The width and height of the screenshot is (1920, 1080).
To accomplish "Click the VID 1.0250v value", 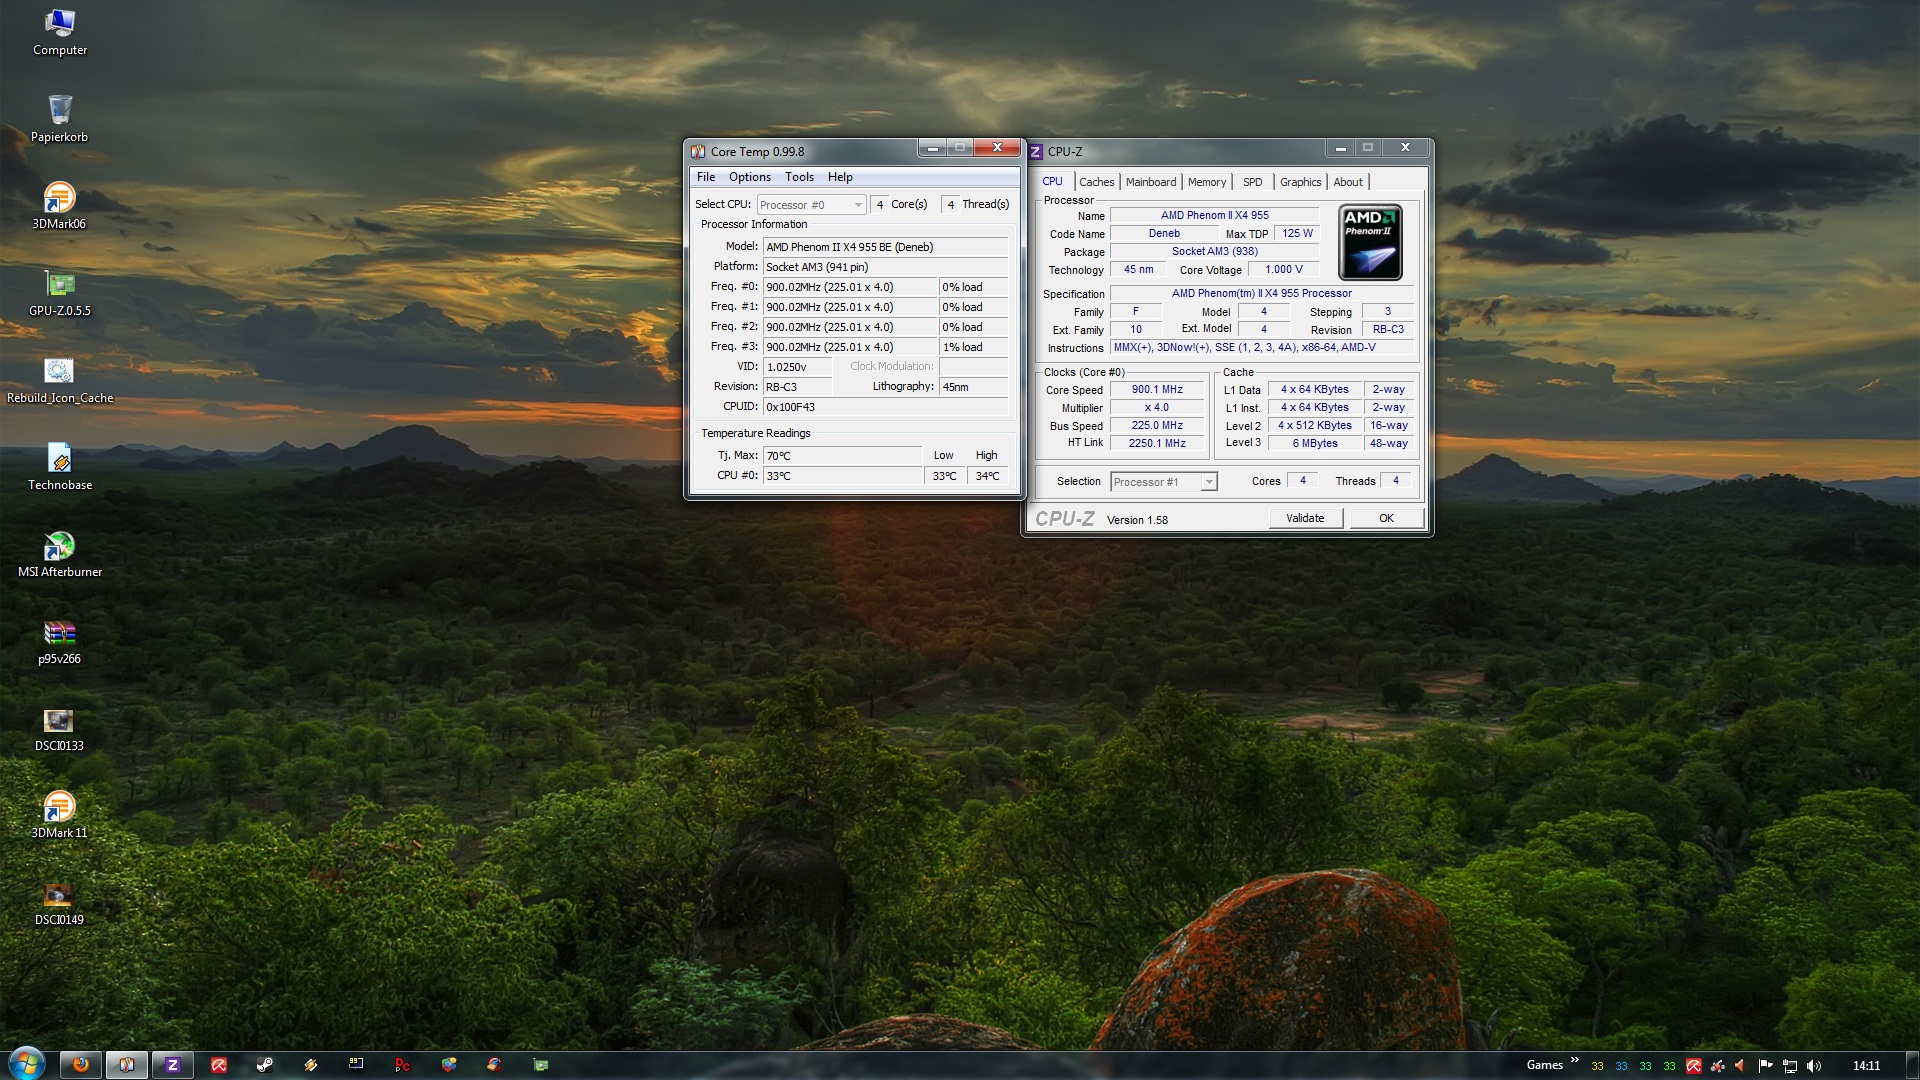I will [797, 367].
